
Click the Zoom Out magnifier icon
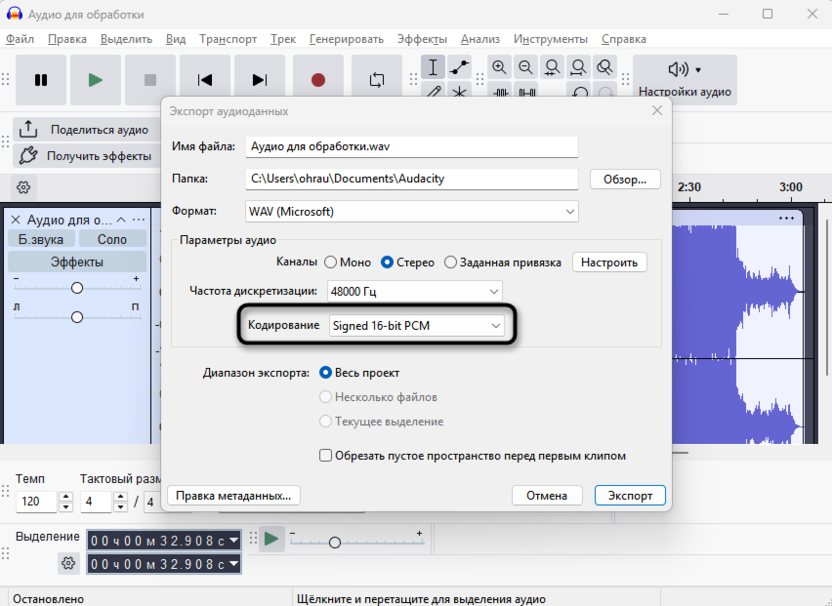[x=526, y=68]
